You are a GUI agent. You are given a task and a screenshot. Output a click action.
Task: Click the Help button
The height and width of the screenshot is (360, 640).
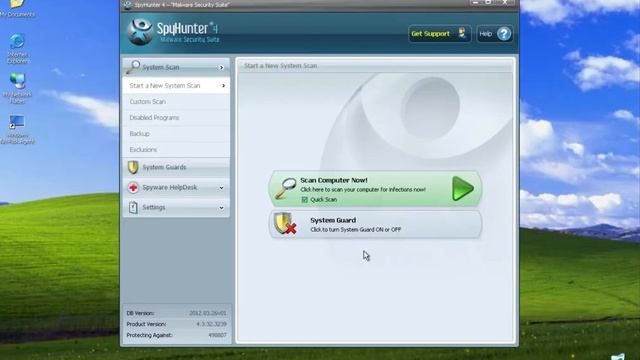(x=495, y=34)
